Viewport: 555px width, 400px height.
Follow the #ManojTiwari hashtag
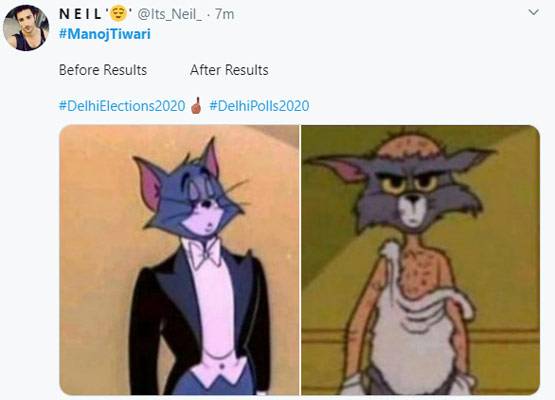(x=105, y=34)
